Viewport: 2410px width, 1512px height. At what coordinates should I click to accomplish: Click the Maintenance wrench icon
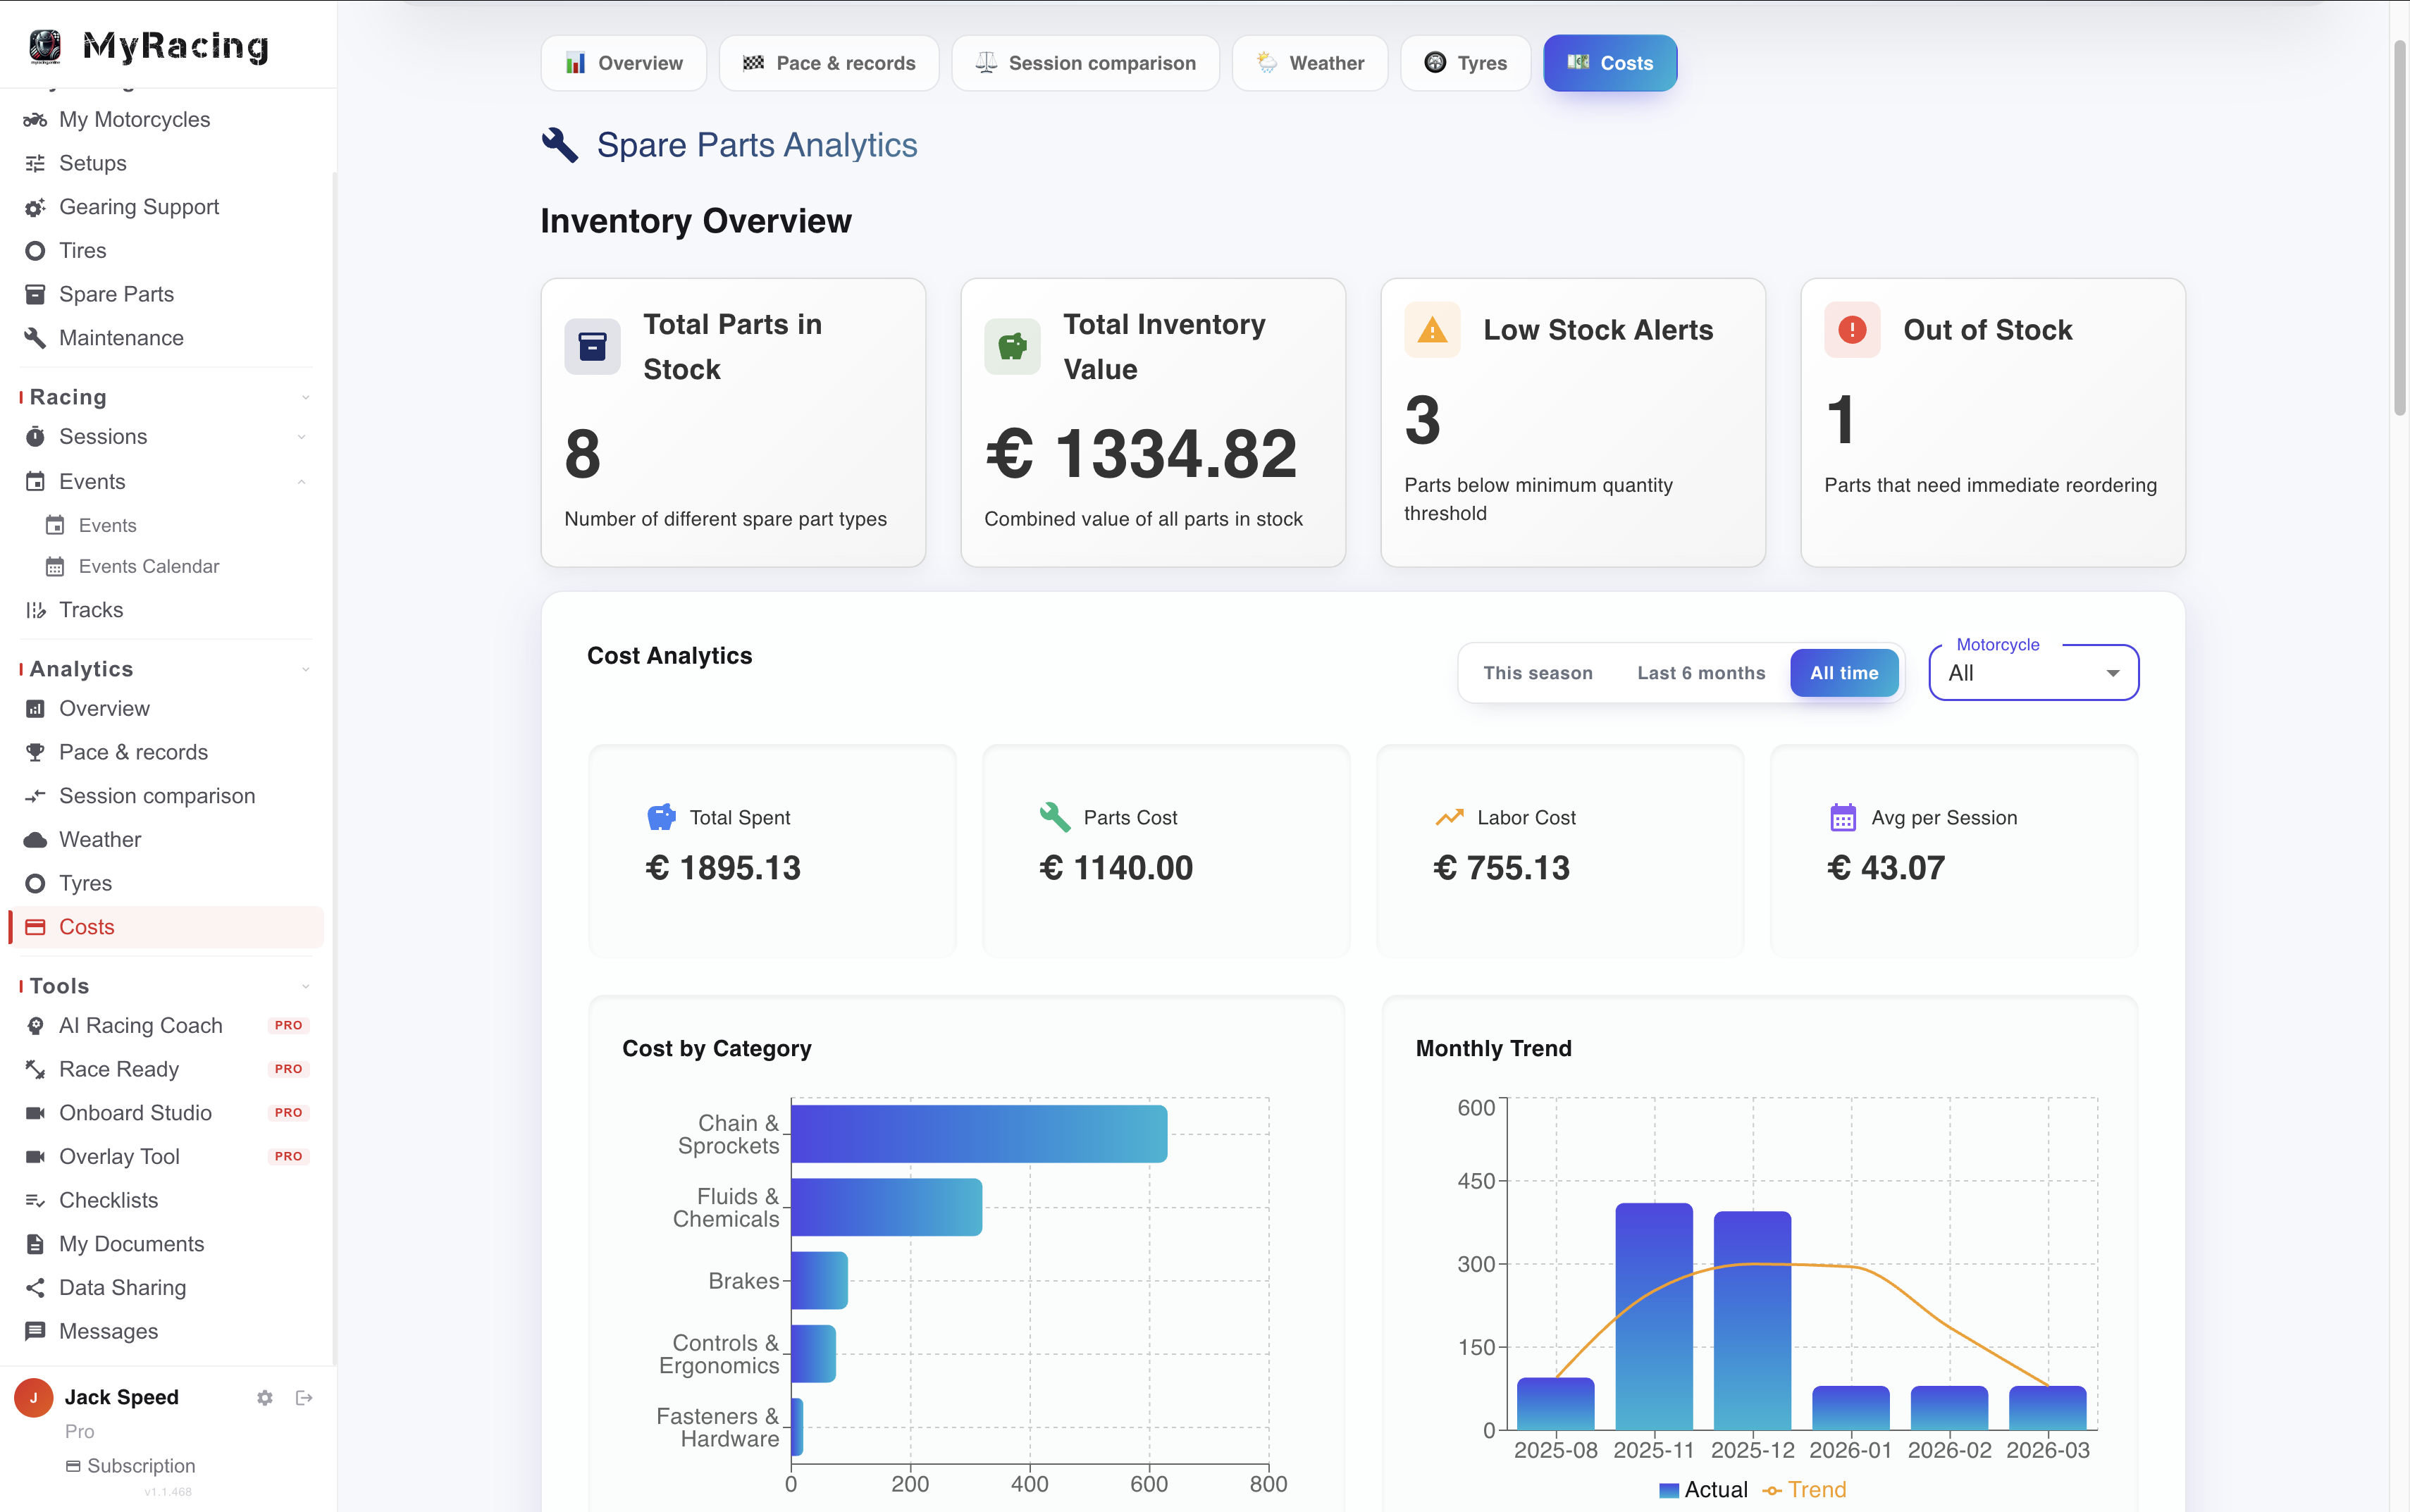click(x=35, y=338)
